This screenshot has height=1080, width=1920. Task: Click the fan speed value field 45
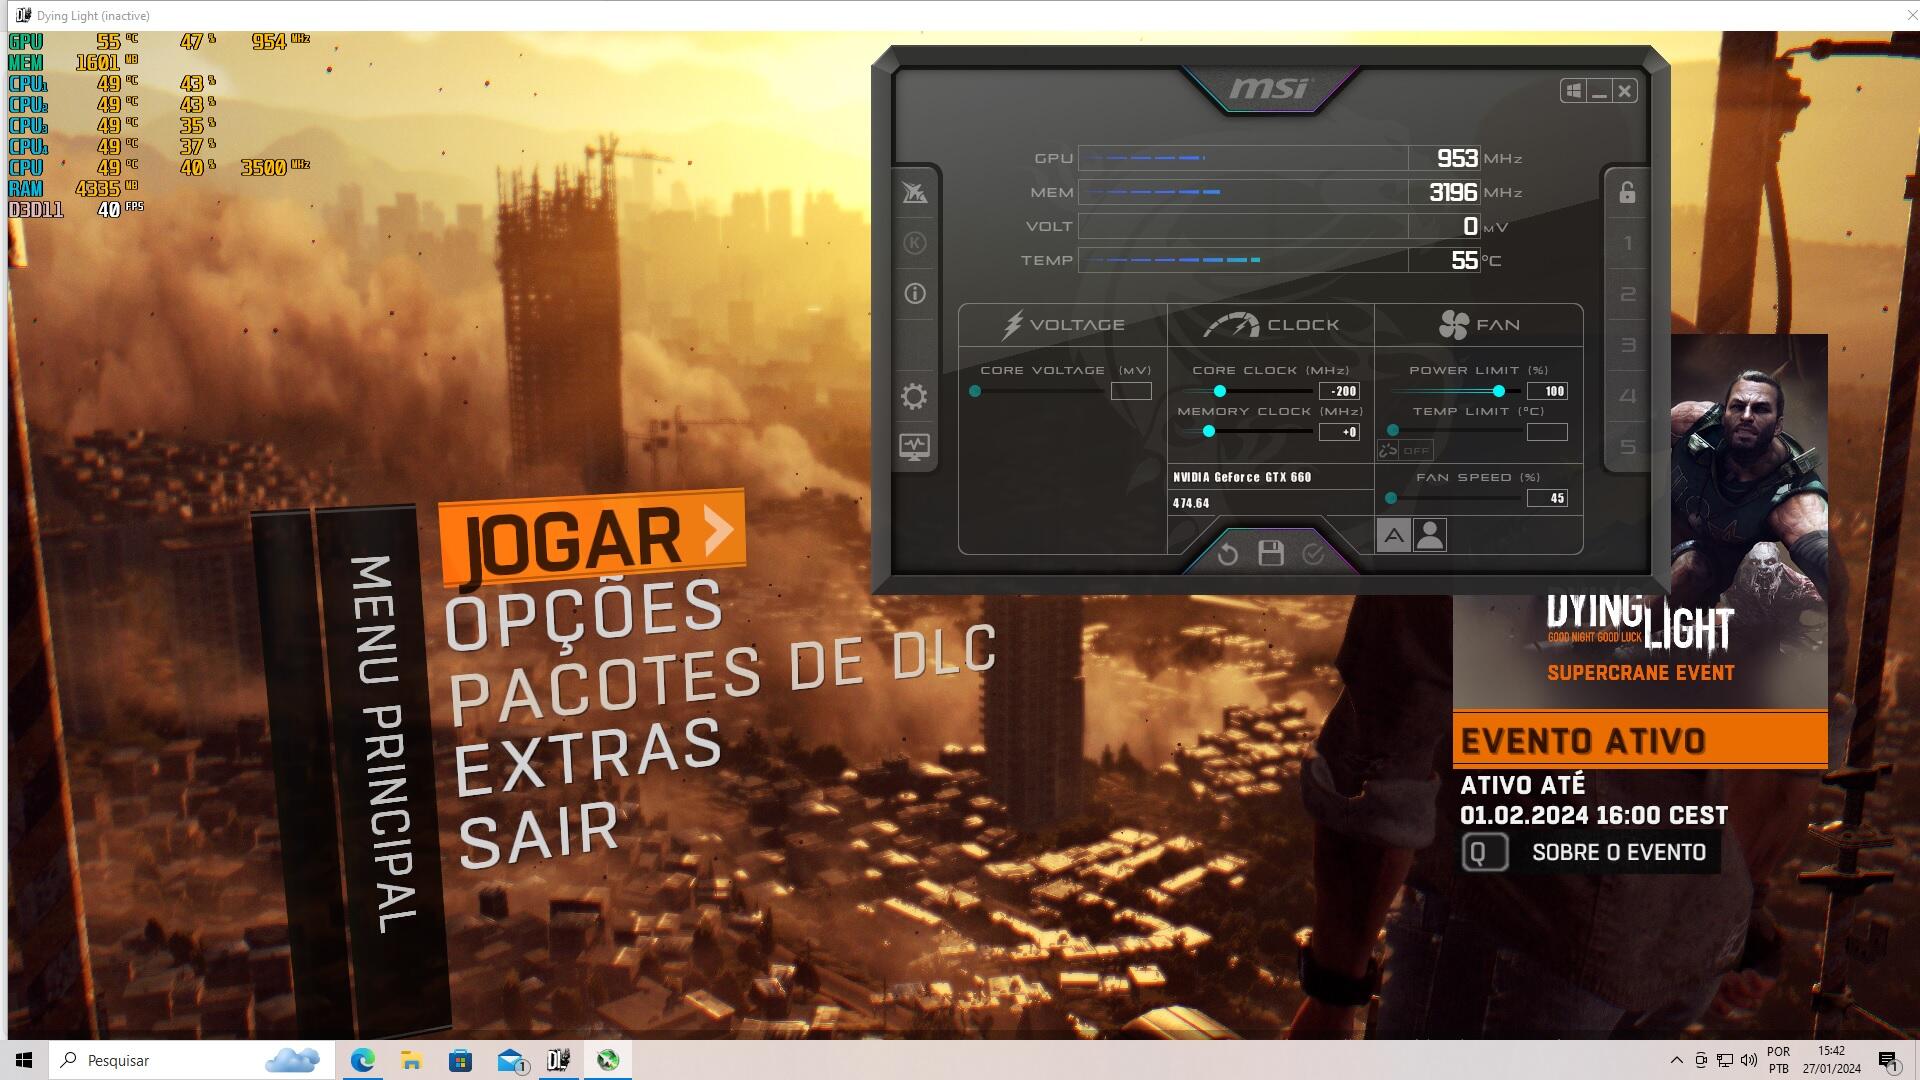pos(1547,498)
